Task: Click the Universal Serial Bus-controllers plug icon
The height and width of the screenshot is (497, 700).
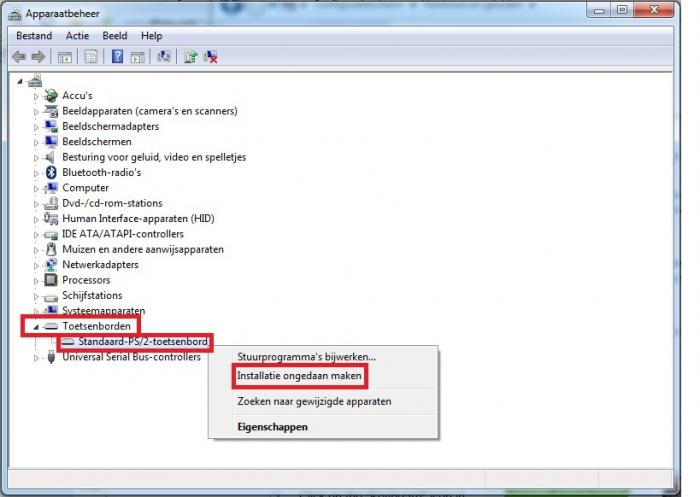Action: [51, 357]
